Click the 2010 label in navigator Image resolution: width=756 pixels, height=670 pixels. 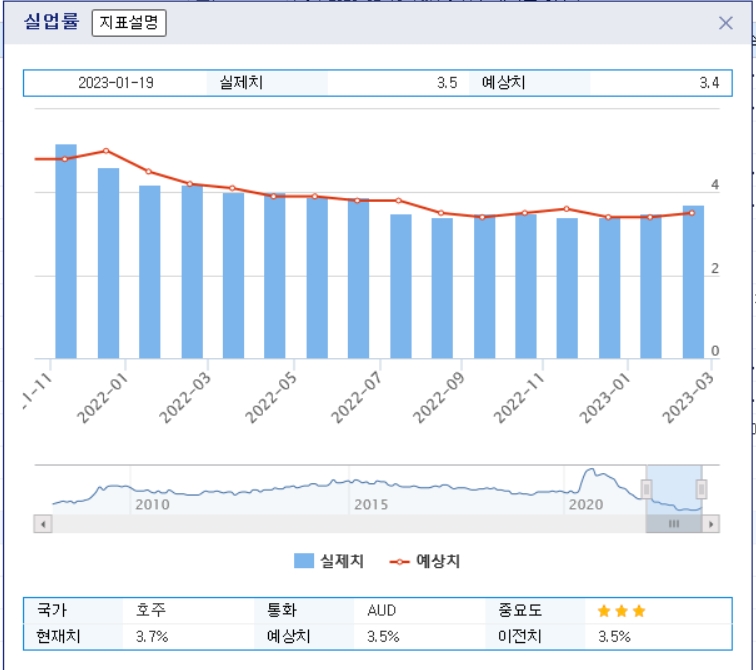152,505
